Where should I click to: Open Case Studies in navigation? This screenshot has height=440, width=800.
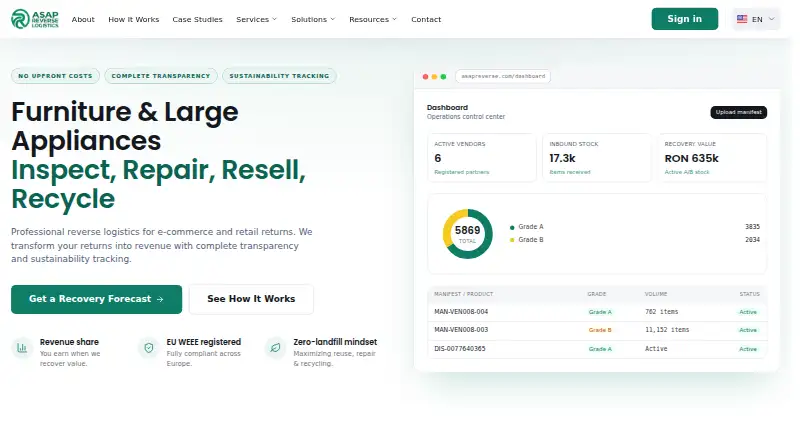point(197,19)
